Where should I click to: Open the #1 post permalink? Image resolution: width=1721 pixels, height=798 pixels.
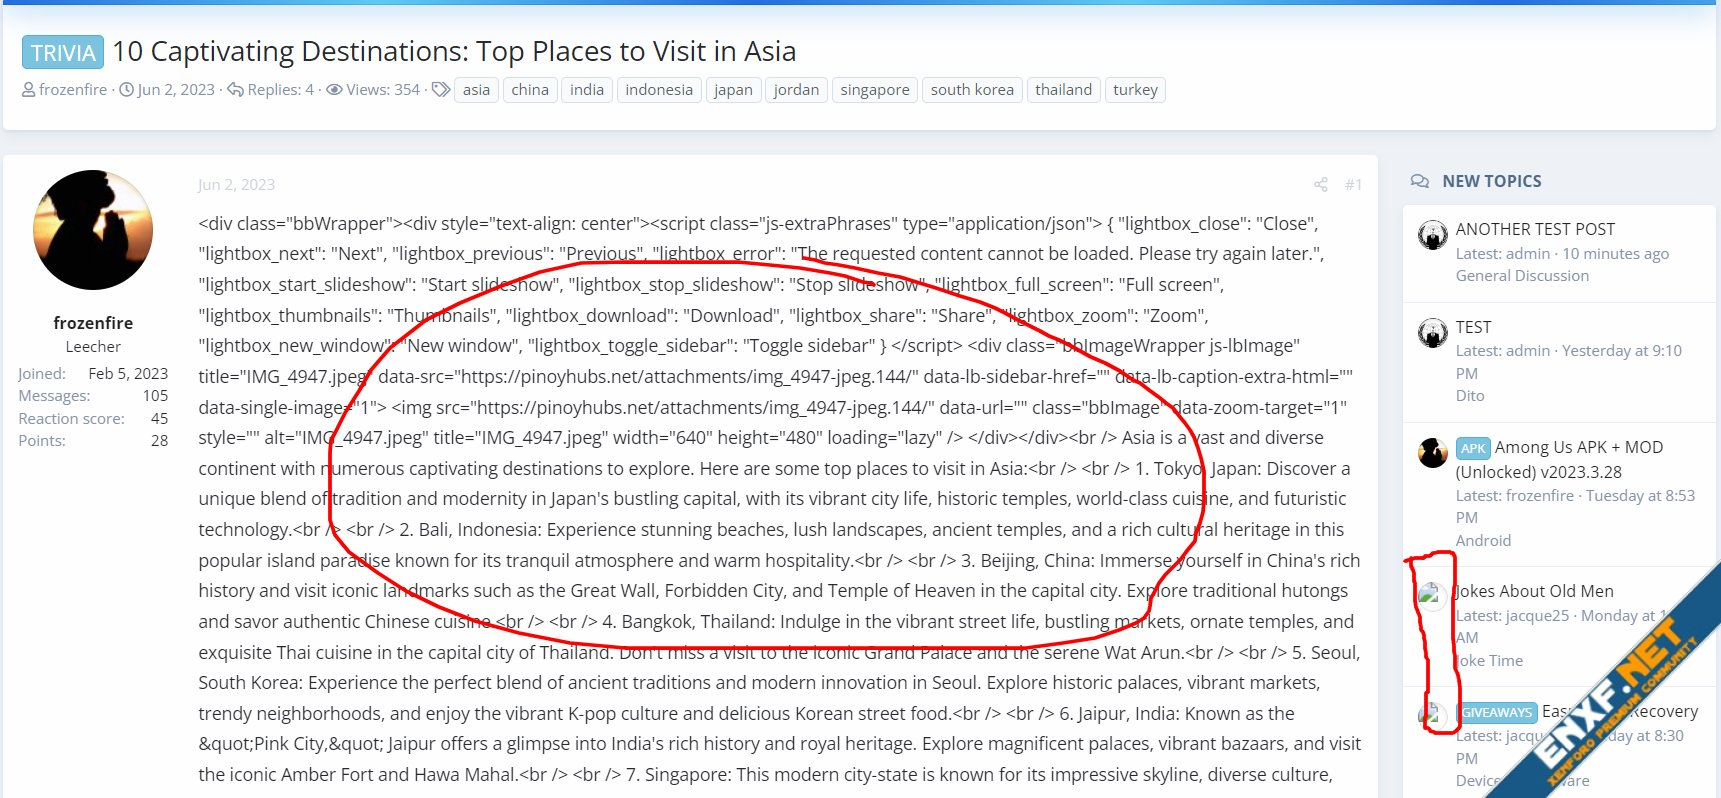point(1353,185)
